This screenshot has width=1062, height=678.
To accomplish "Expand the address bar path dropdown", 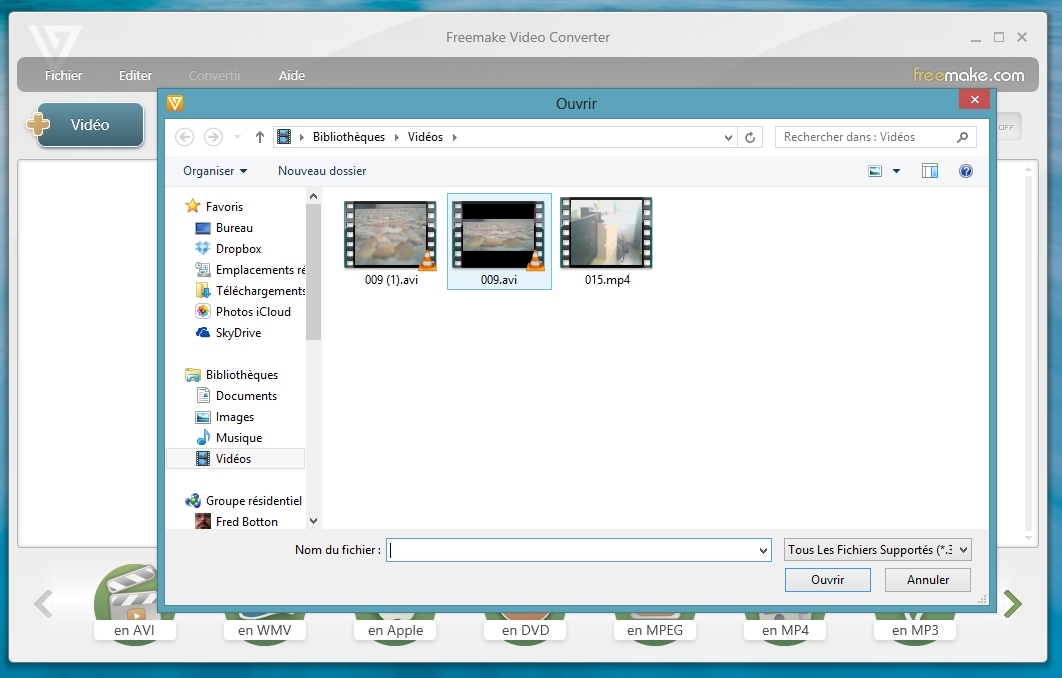I will [728, 137].
